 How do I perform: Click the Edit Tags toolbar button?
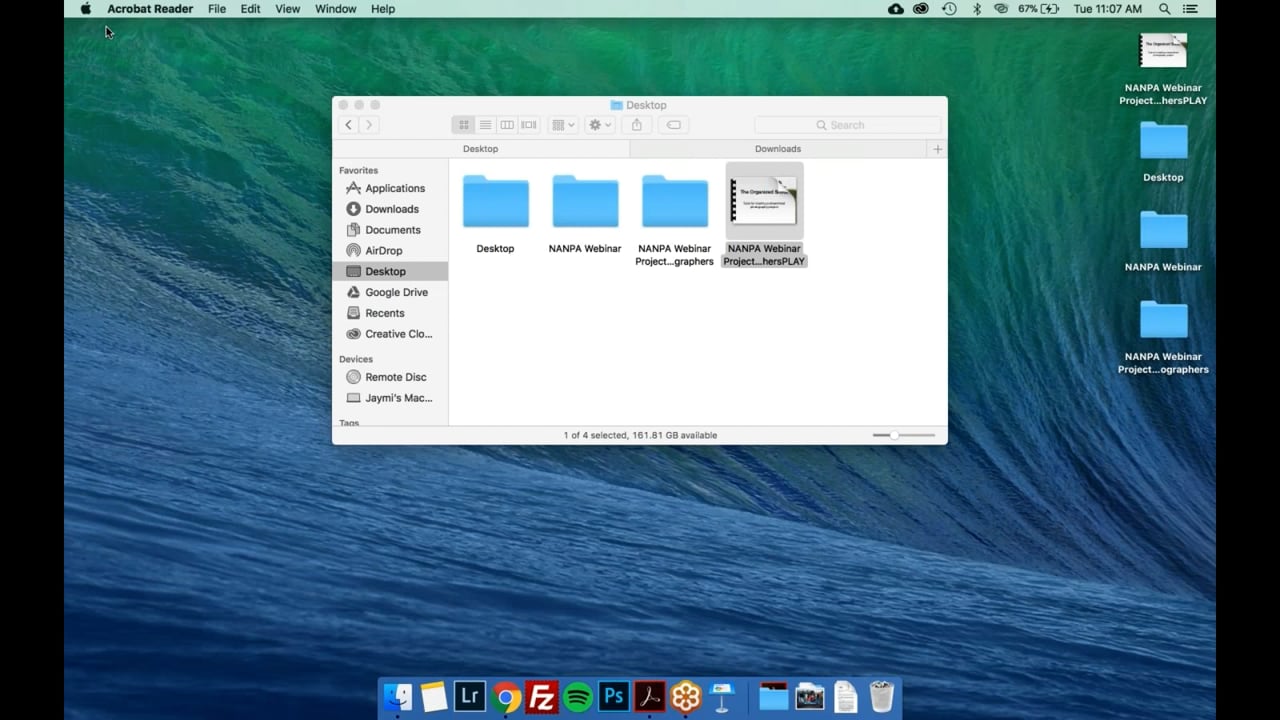point(674,125)
